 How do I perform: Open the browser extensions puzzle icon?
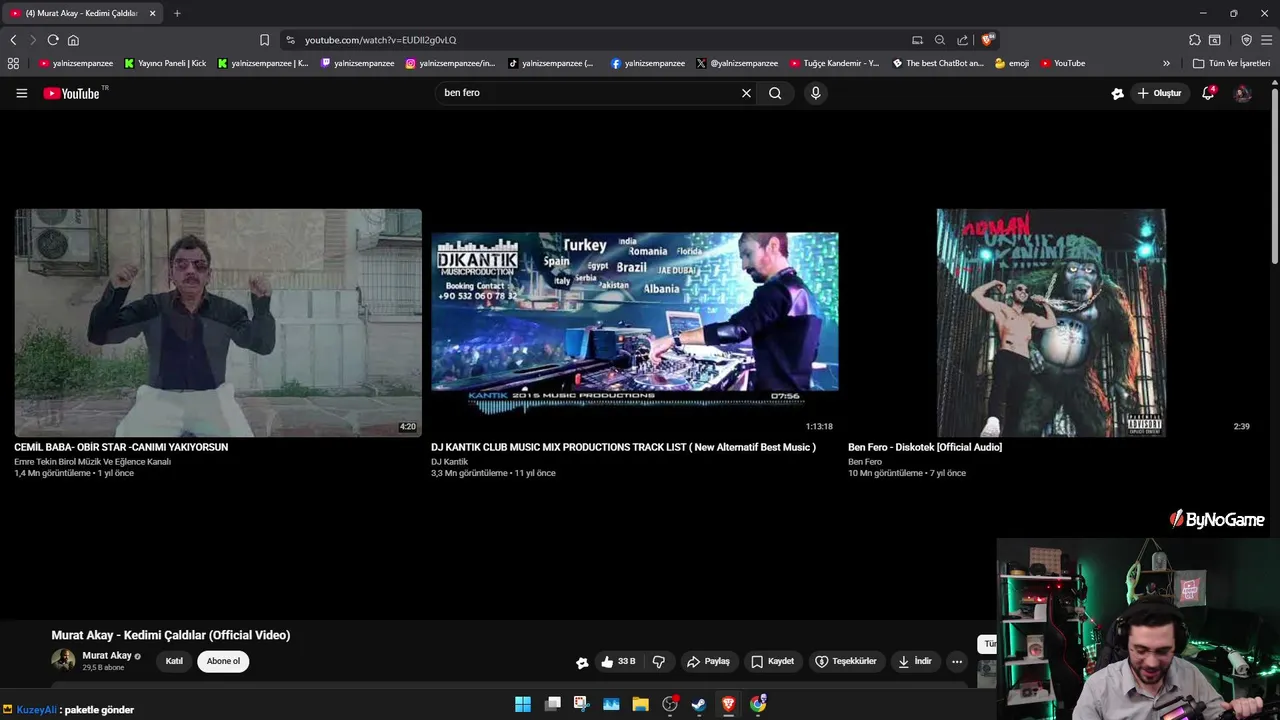1195,40
